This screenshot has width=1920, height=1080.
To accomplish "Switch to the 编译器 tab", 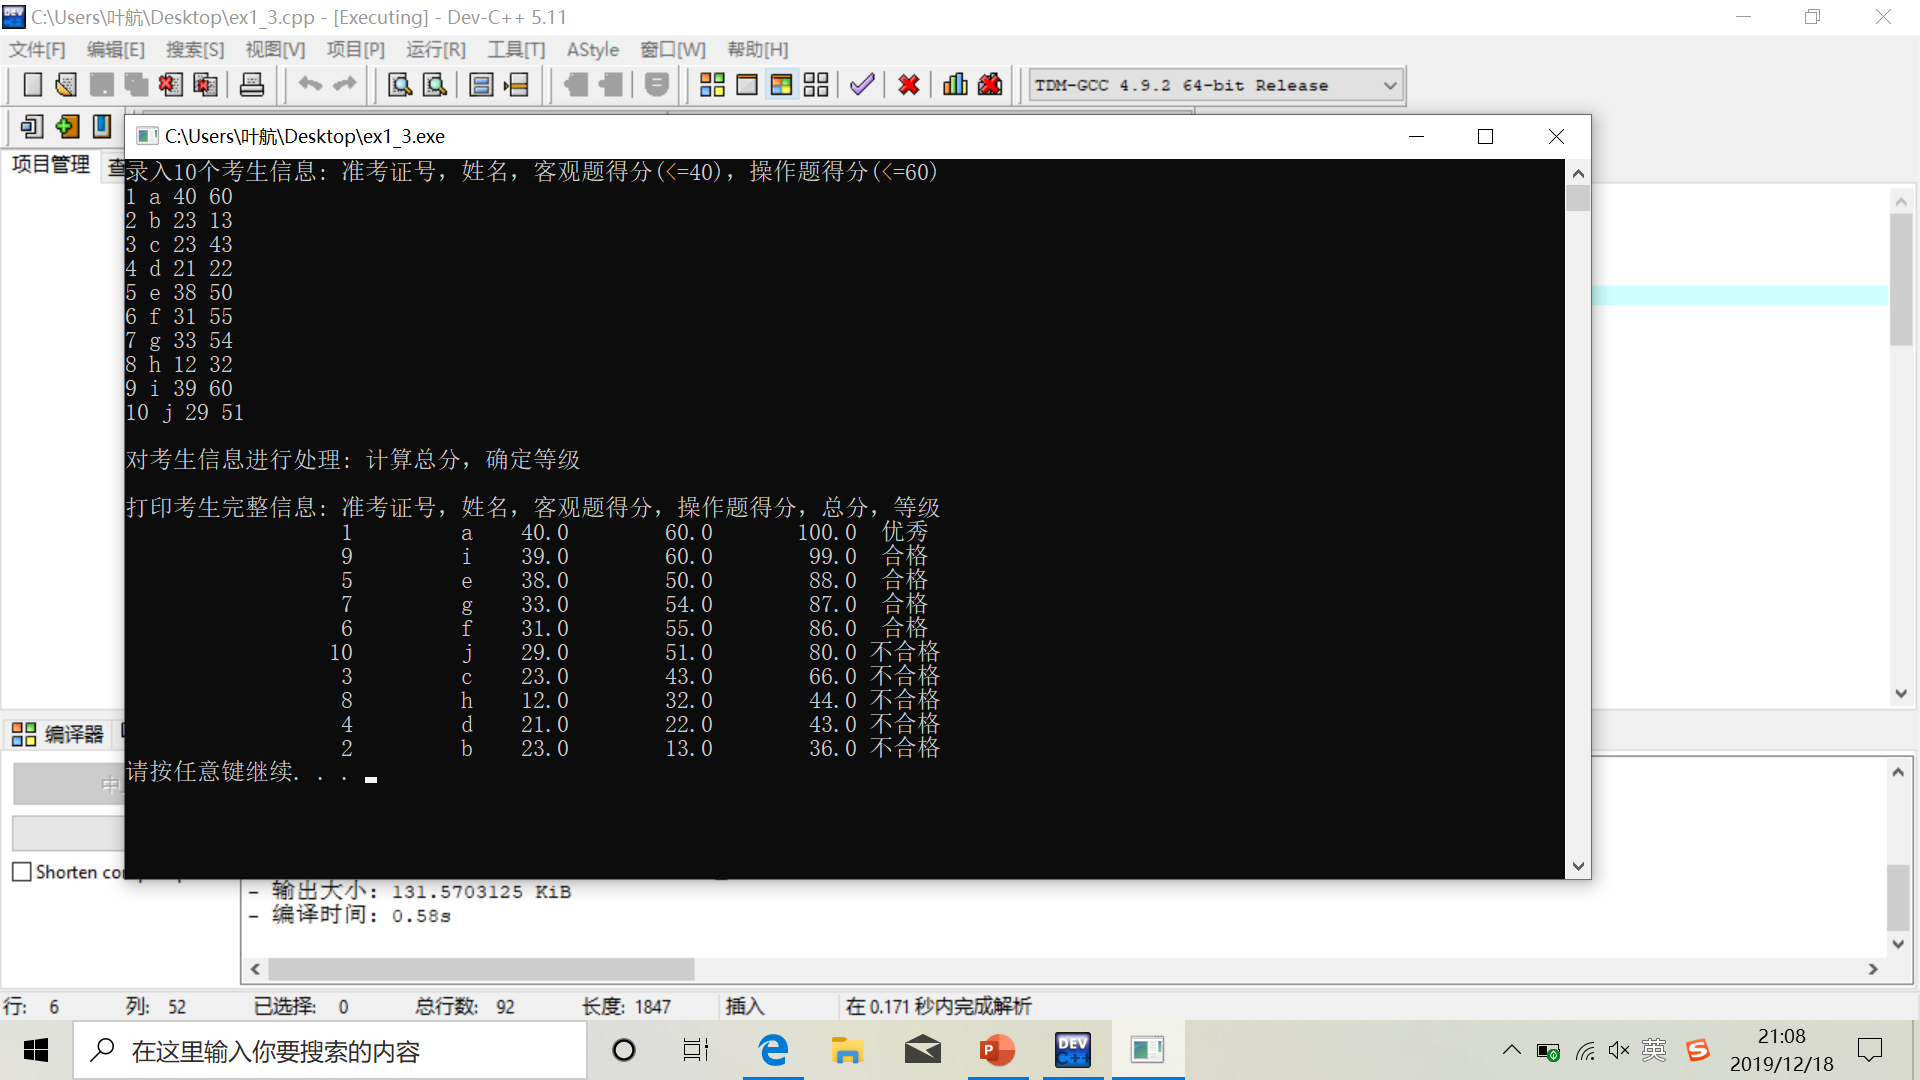I will 58,734.
